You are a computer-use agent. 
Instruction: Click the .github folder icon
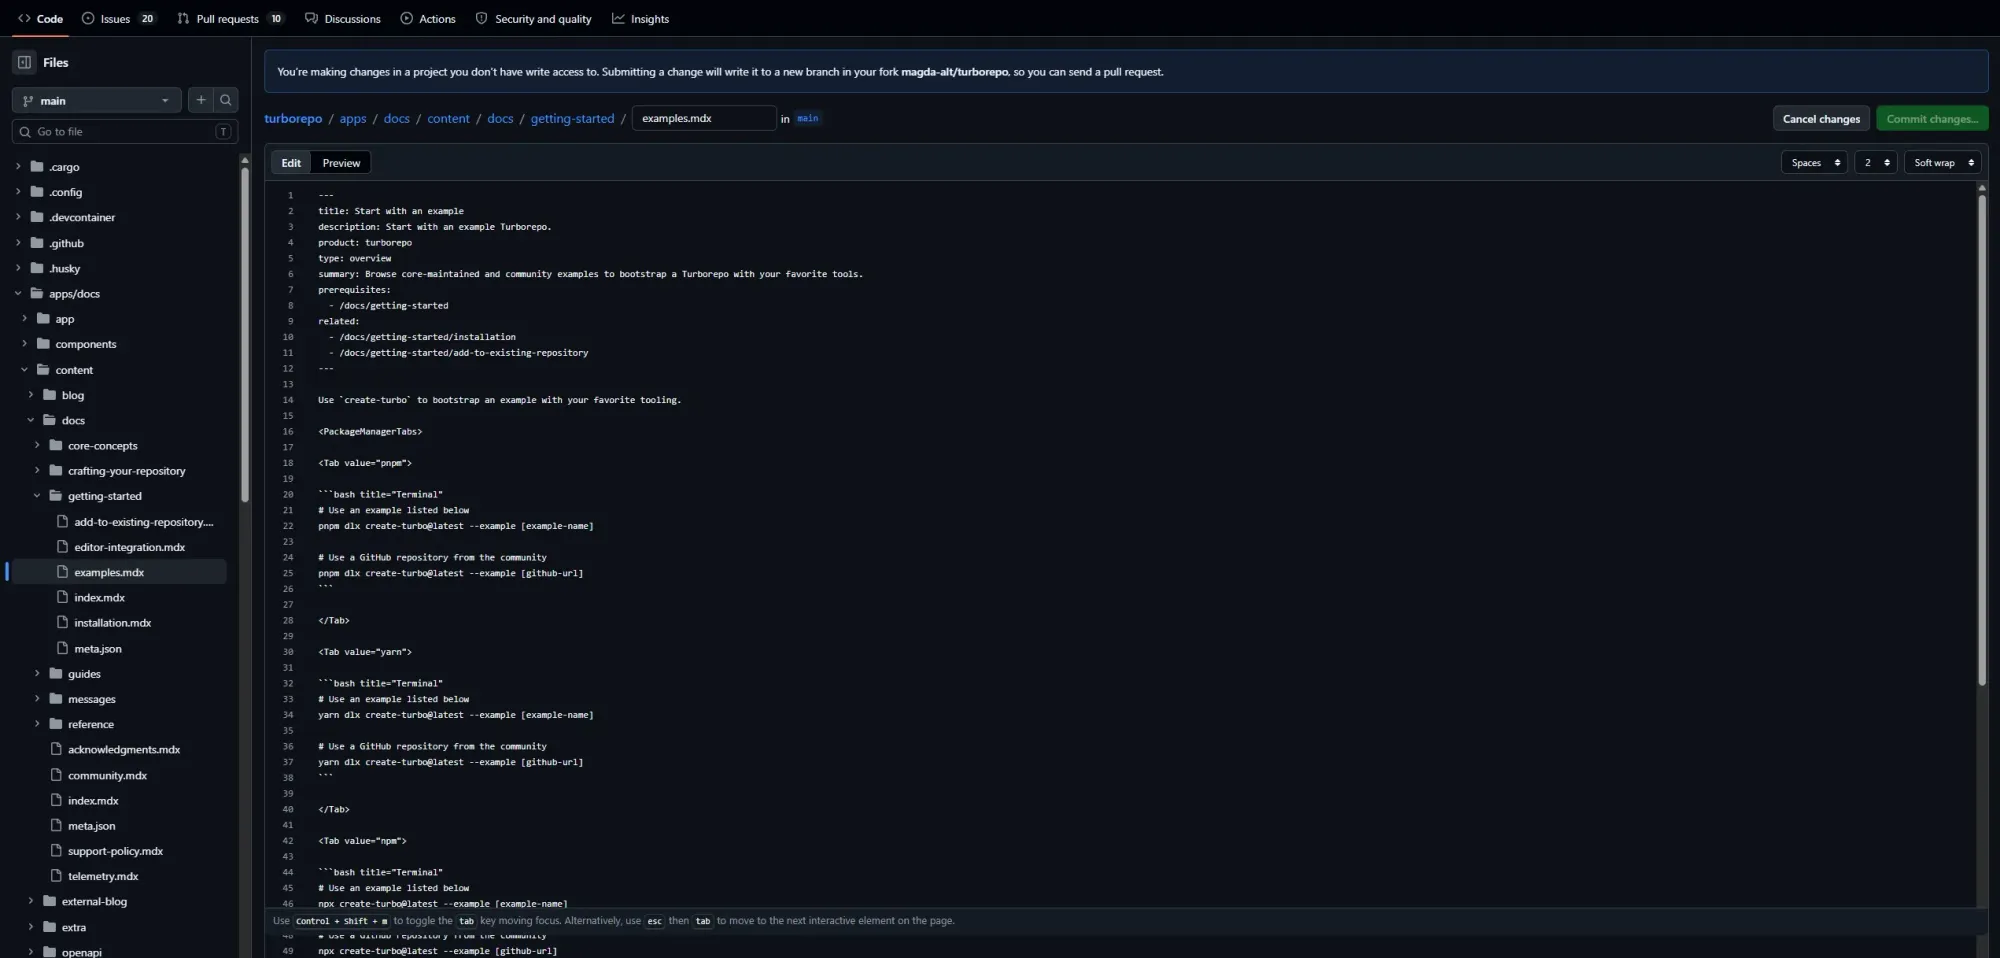point(37,242)
